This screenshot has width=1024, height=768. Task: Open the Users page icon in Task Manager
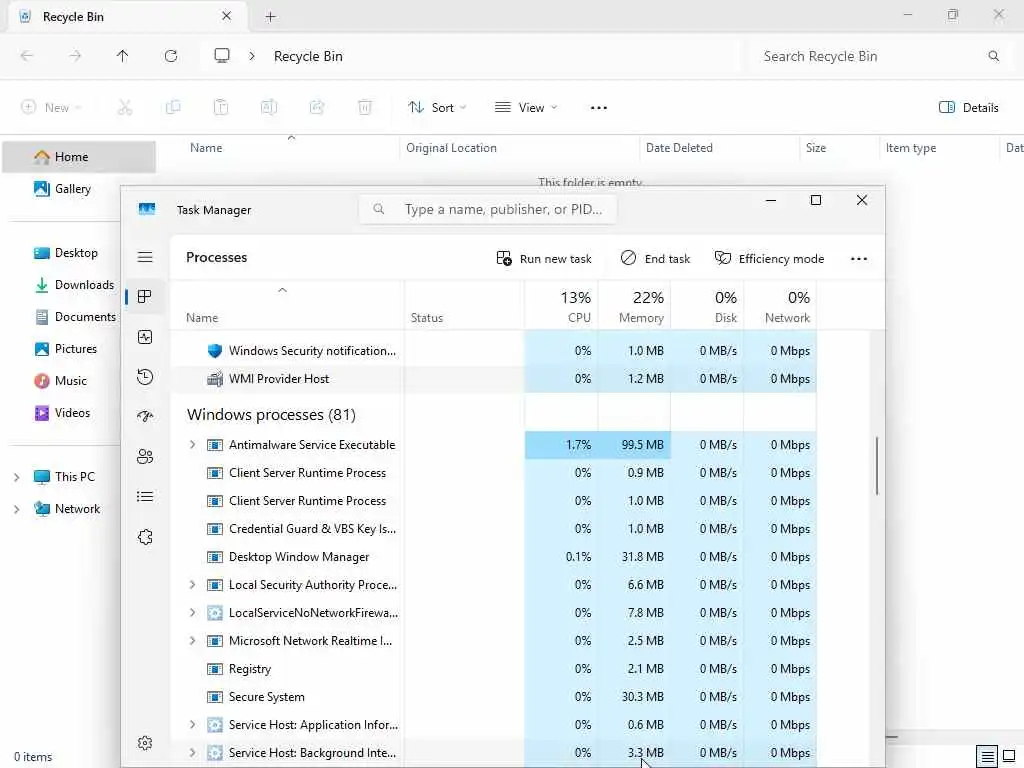point(145,456)
